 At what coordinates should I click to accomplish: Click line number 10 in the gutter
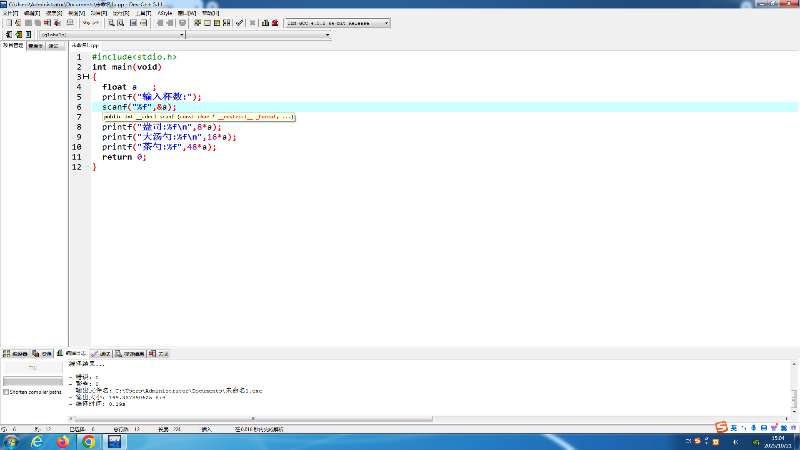tap(77, 147)
